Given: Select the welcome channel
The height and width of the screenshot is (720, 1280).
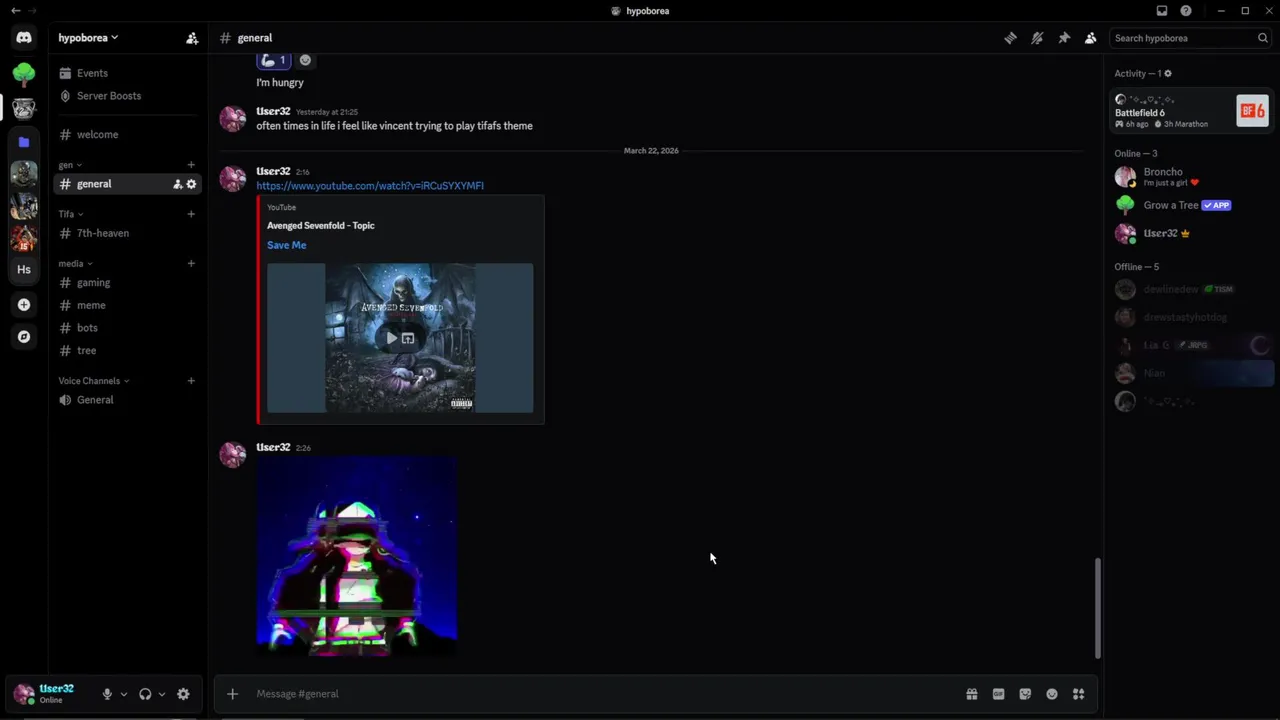Looking at the screenshot, I should tap(127, 135).
